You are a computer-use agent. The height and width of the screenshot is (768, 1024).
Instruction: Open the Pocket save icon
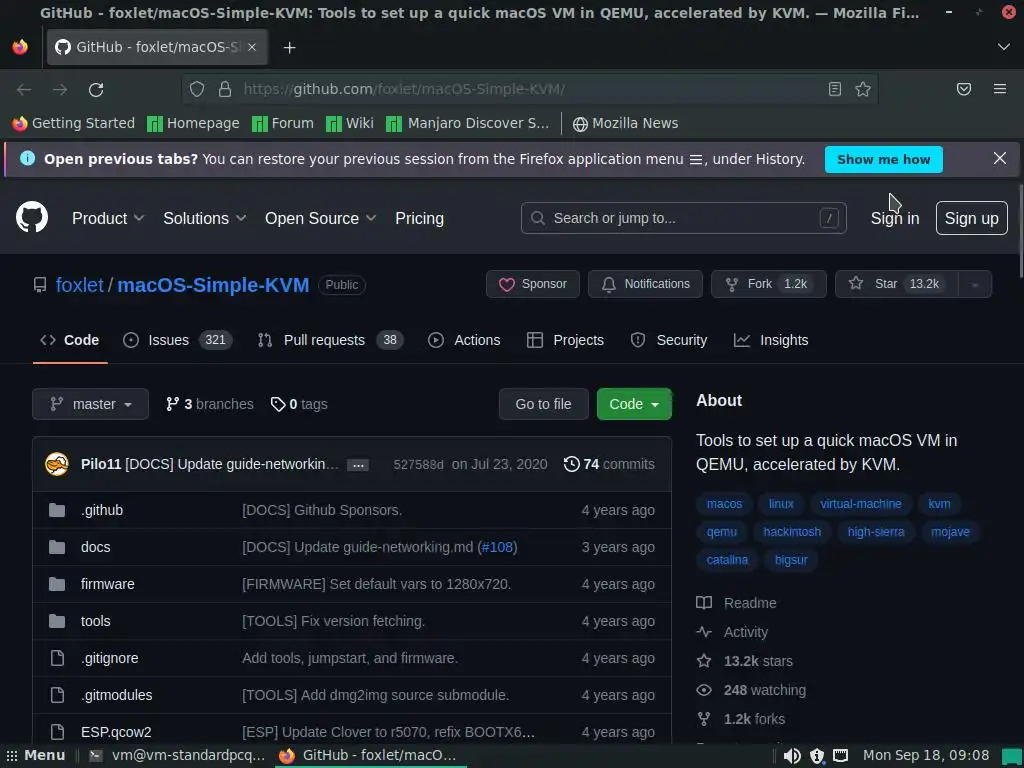tap(964, 89)
